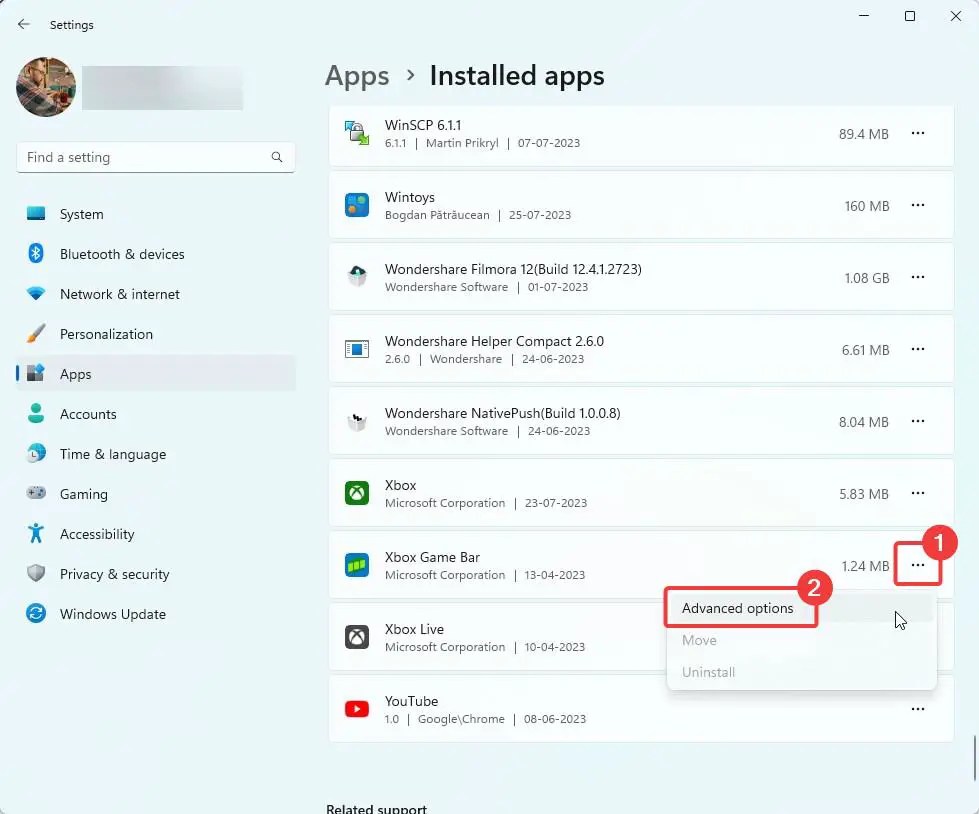Click the Xbox Game Bar icon
This screenshot has width=979, height=814.
pos(357,565)
